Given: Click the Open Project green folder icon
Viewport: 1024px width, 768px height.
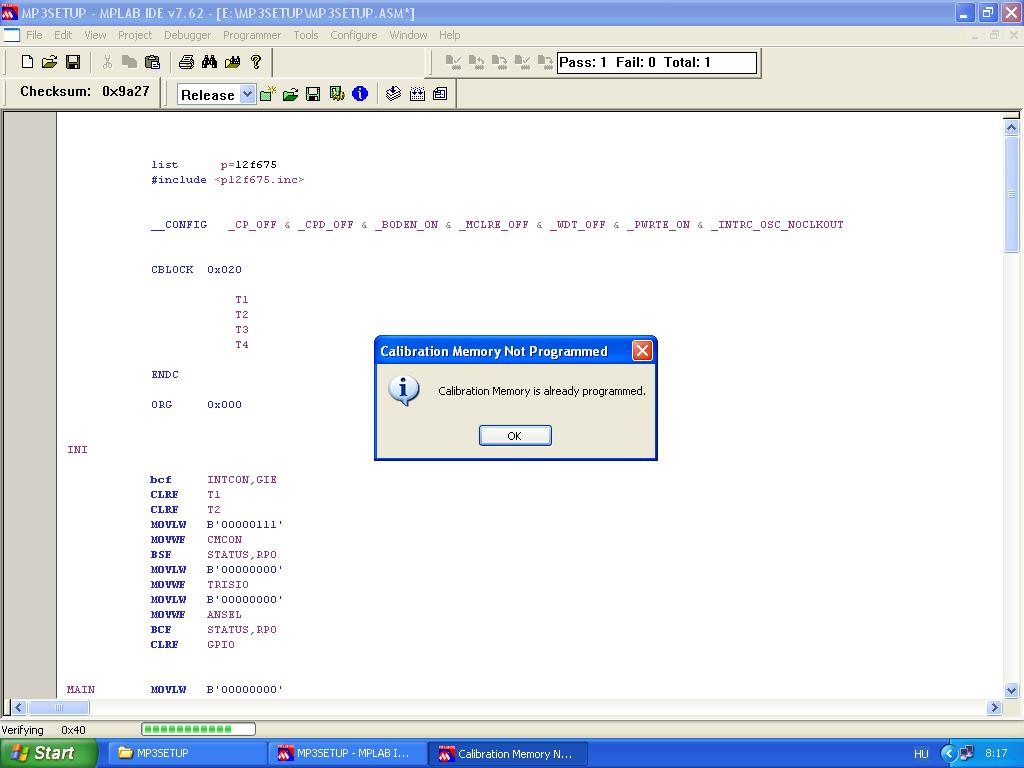Looking at the screenshot, I should pyautogui.click(x=291, y=94).
